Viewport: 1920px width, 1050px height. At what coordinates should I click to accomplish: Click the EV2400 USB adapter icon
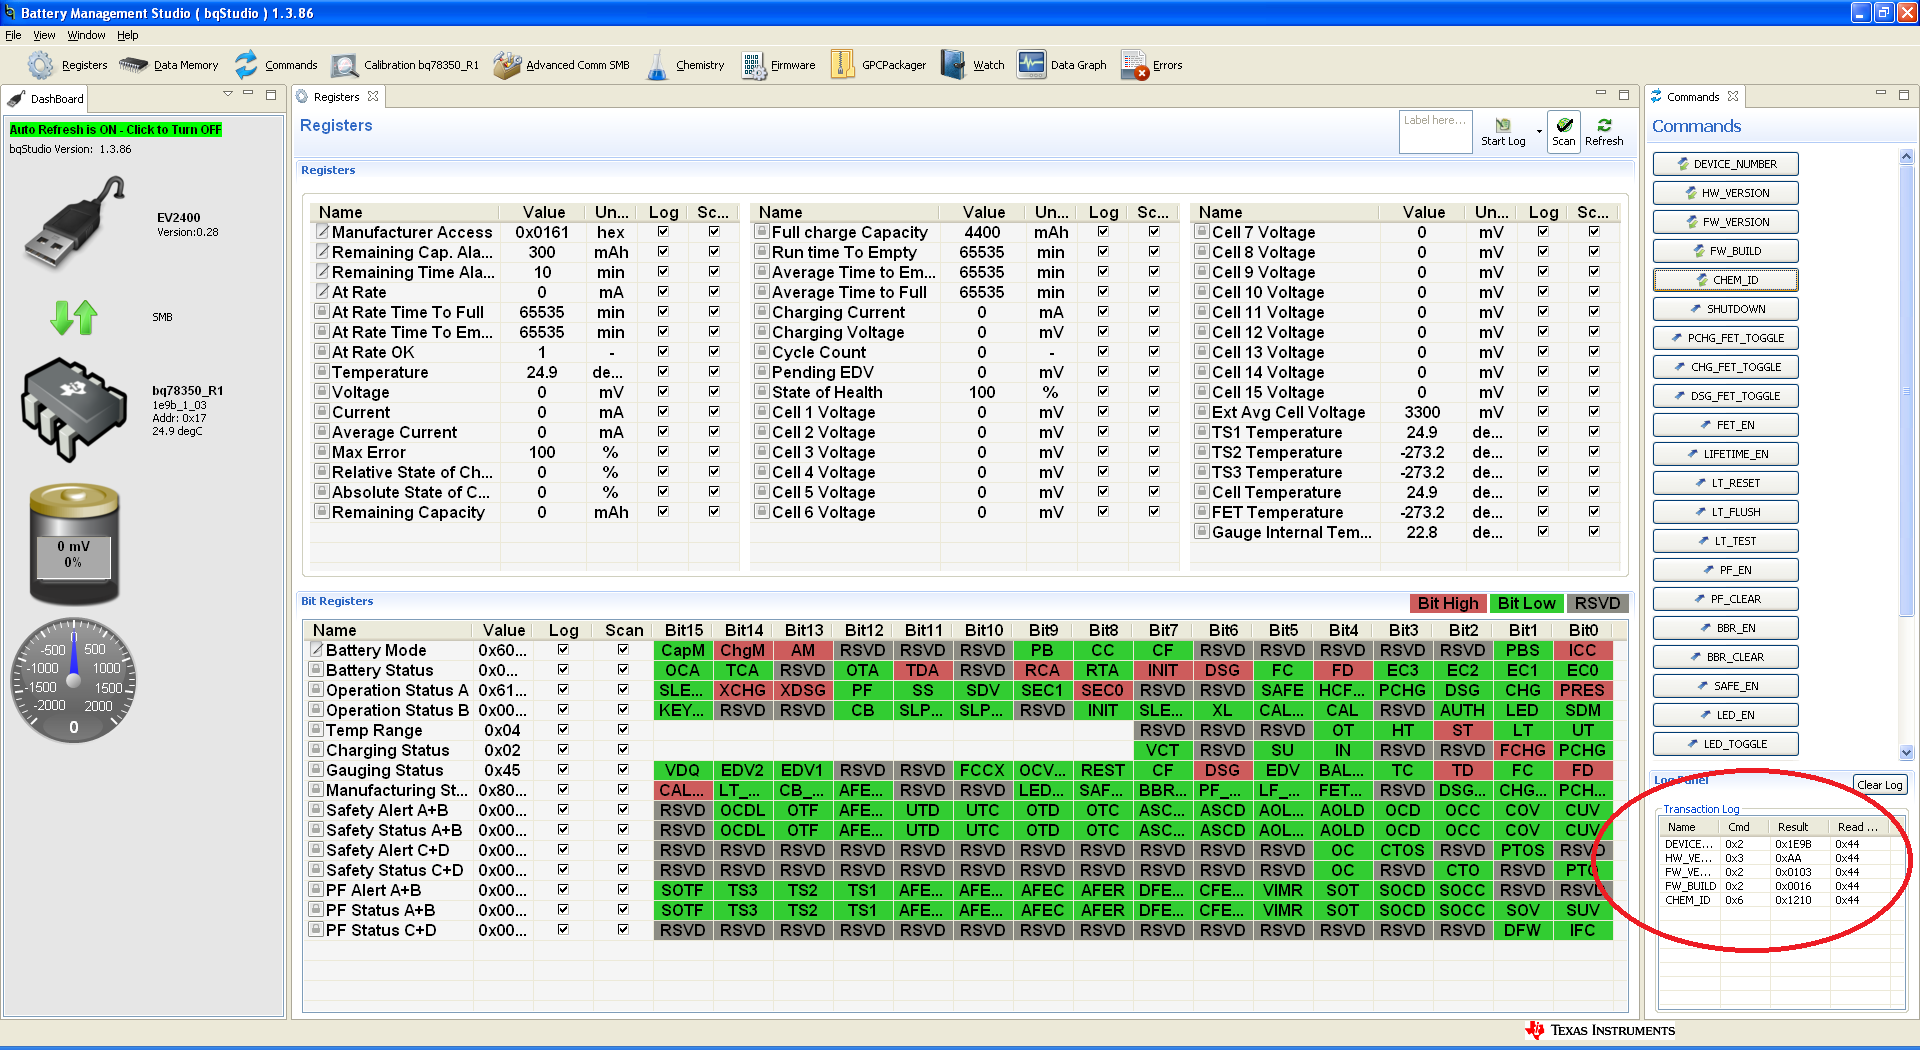click(x=76, y=222)
